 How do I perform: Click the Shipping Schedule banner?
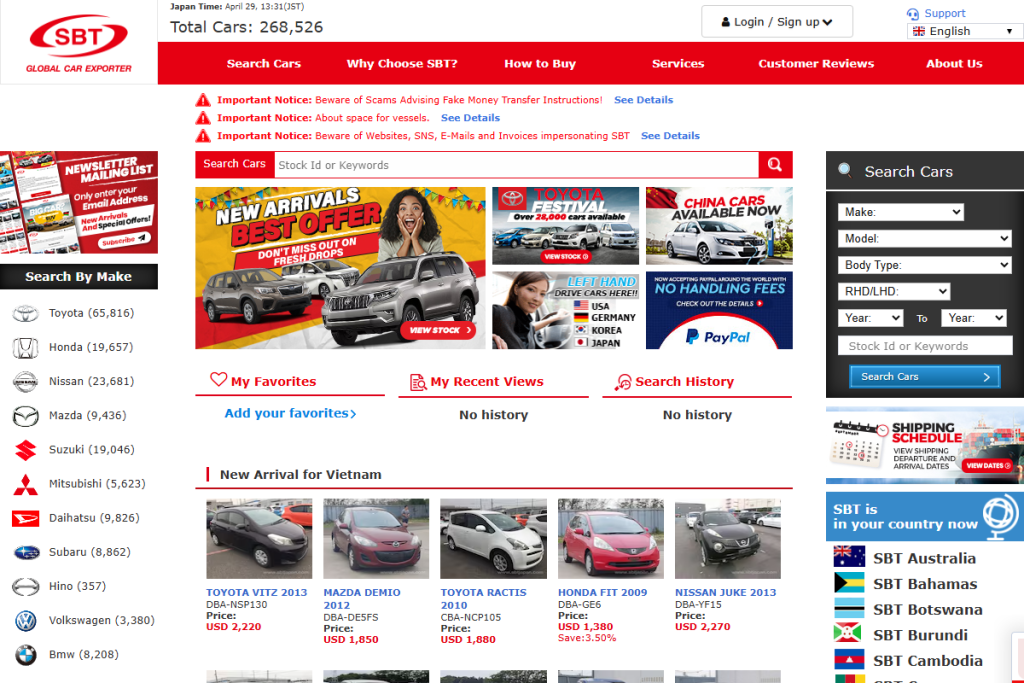click(x=925, y=445)
